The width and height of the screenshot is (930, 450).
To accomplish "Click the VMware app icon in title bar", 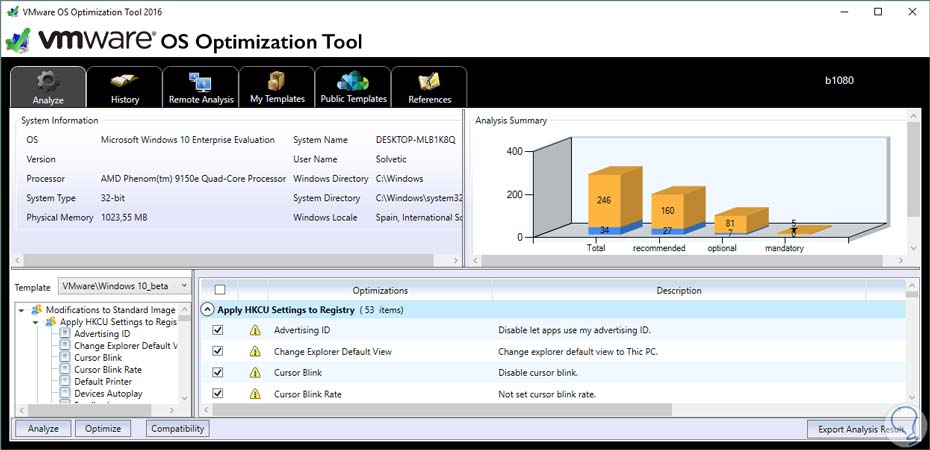I will coord(12,12).
